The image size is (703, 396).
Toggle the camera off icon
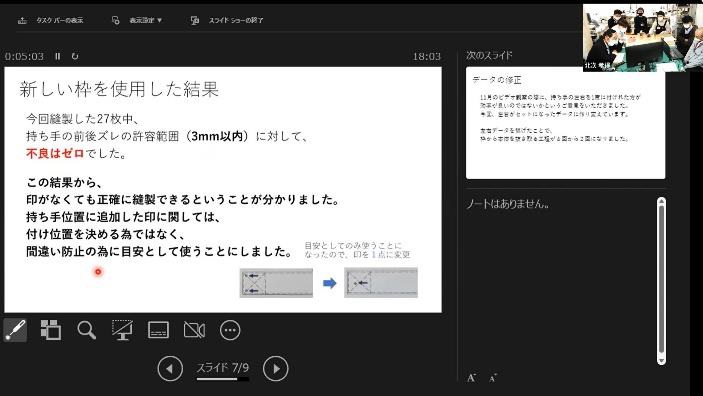pyautogui.click(x=194, y=331)
